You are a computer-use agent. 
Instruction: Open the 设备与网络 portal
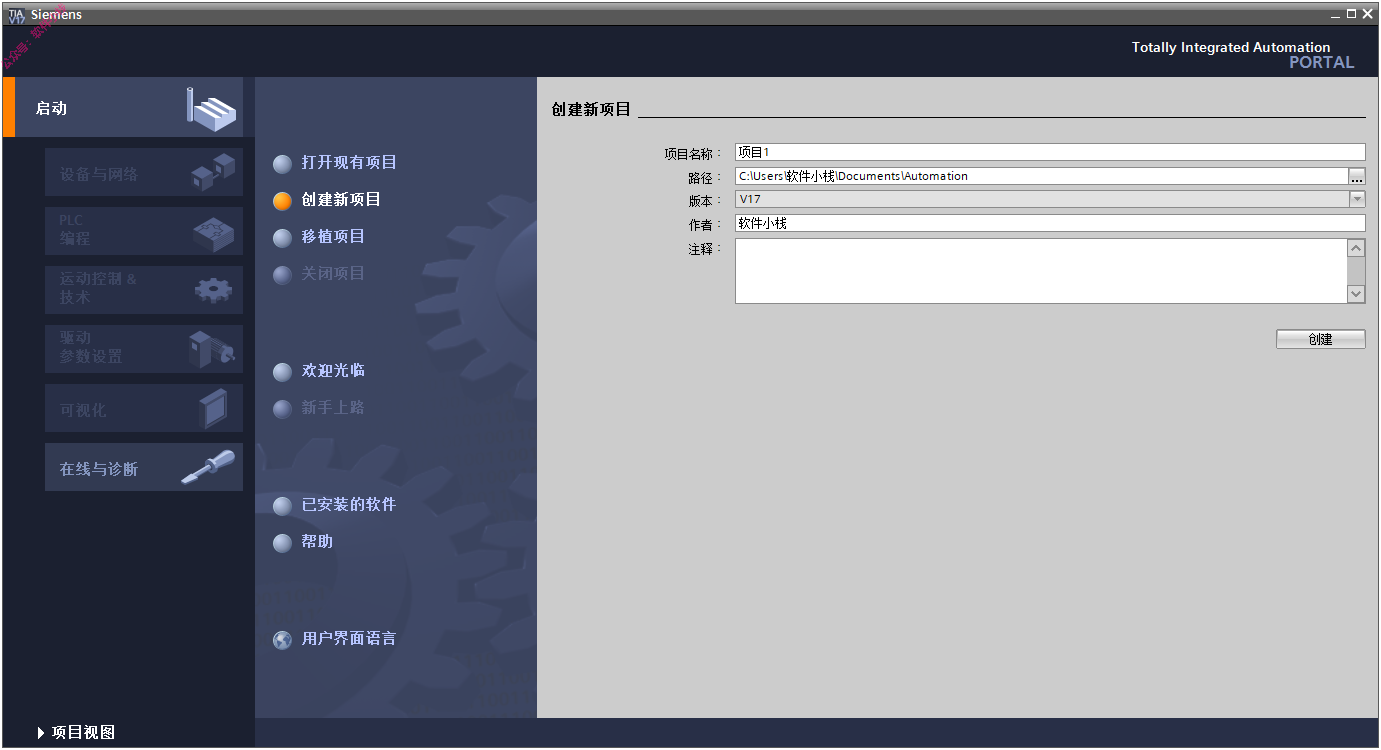pos(144,172)
